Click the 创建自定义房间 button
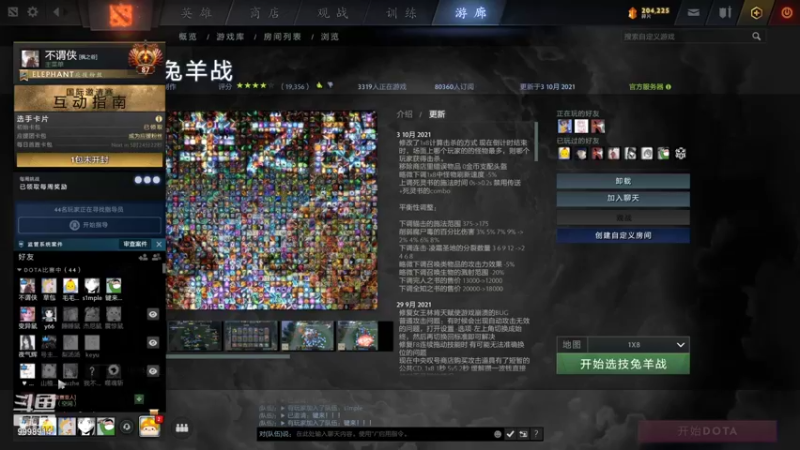Screen dimensions: 800x450 click(x=623, y=236)
